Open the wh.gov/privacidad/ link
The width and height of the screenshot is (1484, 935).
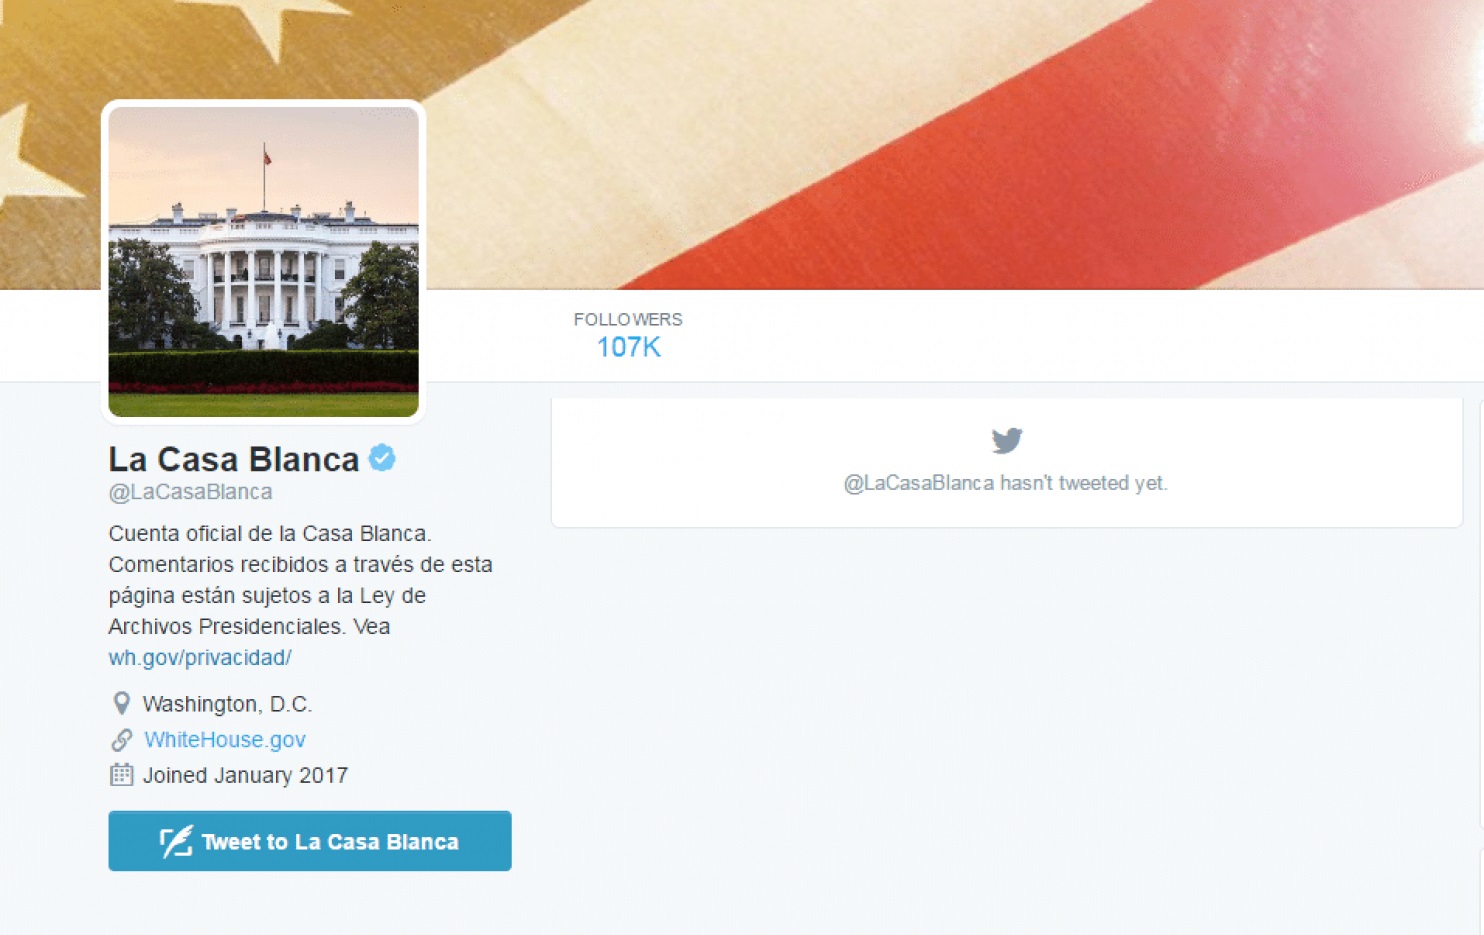click(x=200, y=657)
